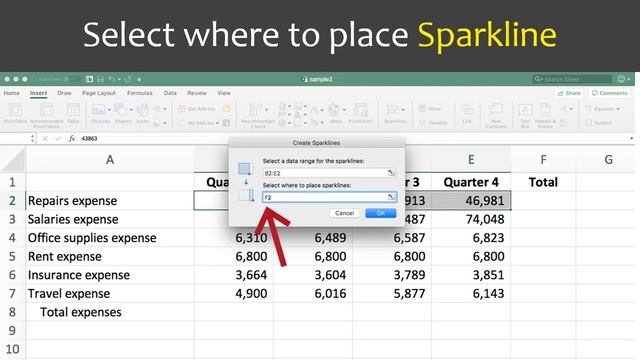
Task: Expand the Pictures dropdown arrow
Action: pyautogui.click(x=109, y=109)
